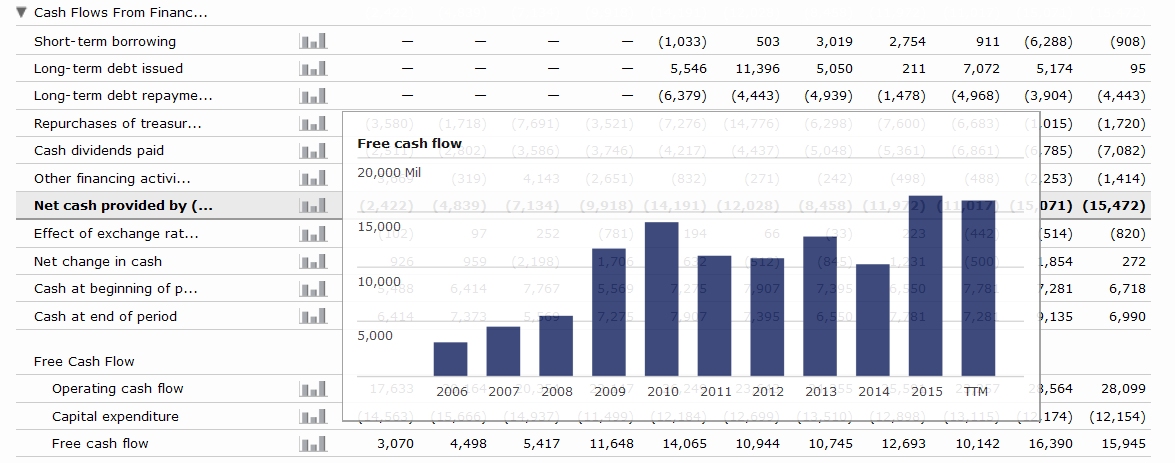Select the Net change in cash label
This screenshot has height=463, width=1175.
click(97, 261)
